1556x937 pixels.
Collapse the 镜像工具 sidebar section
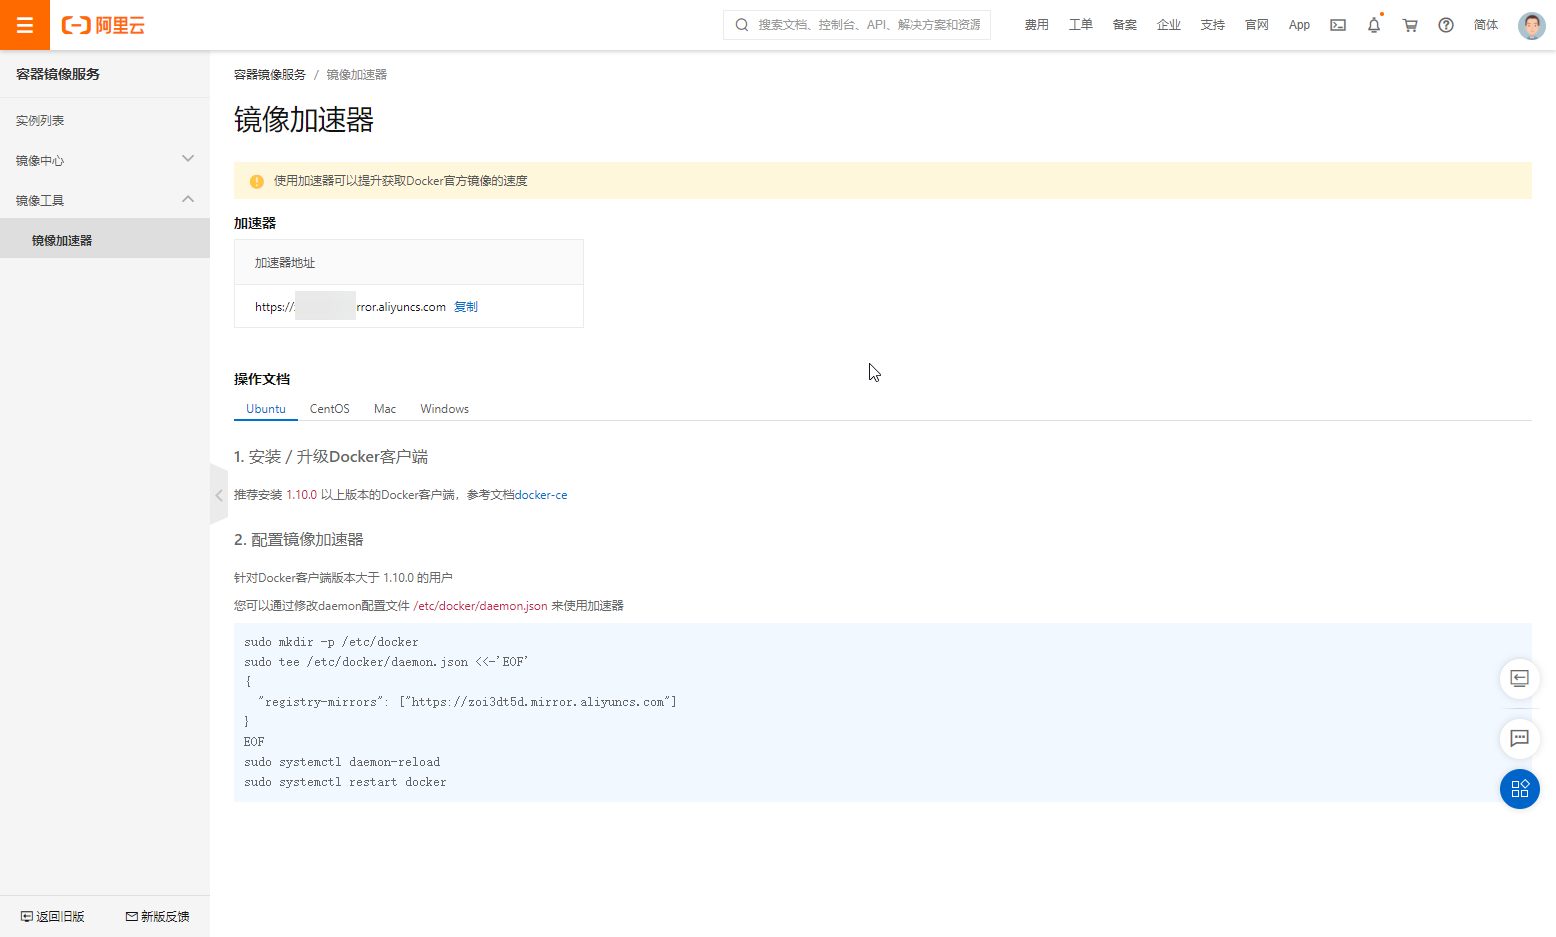[105, 200]
